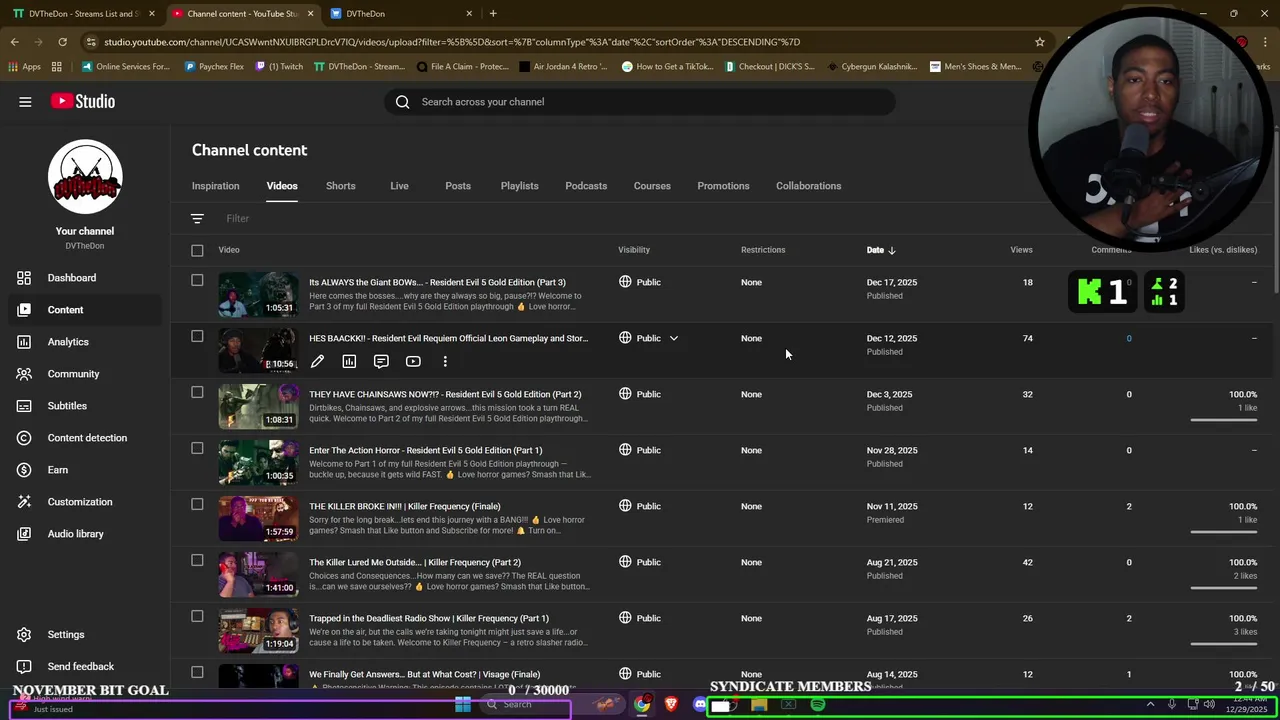1280x720 pixels.
Task: Expand visibility dropdown arrow on HES BAACKK row
Action: pos(674,338)
